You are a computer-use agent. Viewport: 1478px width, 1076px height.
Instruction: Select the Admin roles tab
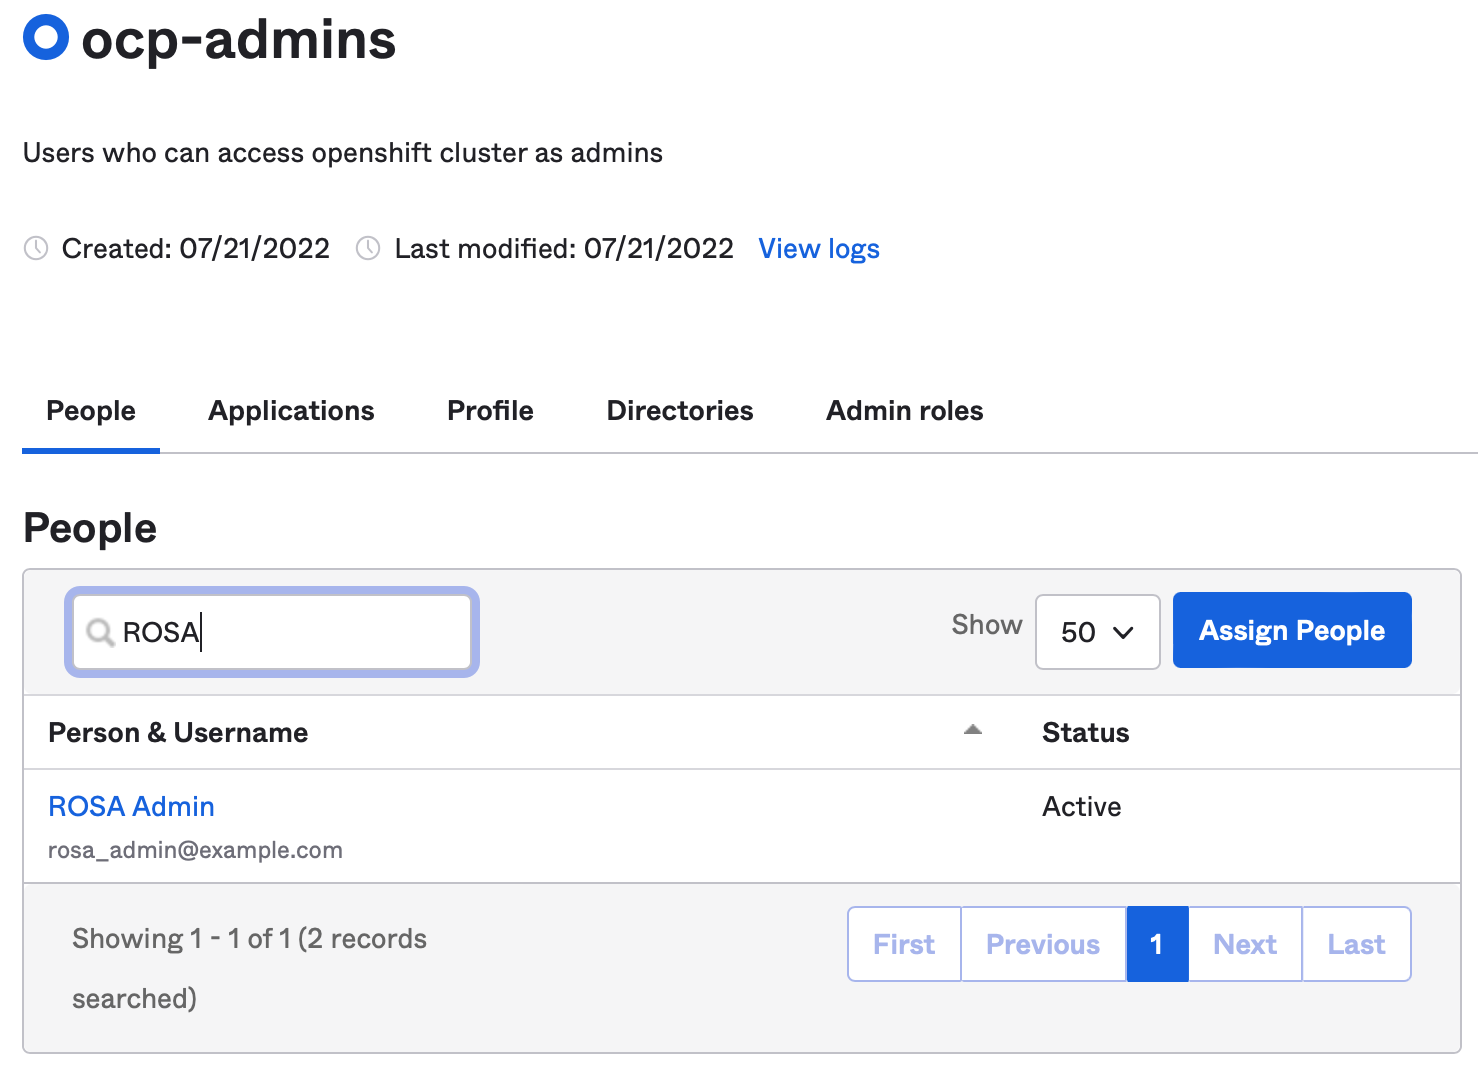tap(903, 410)
